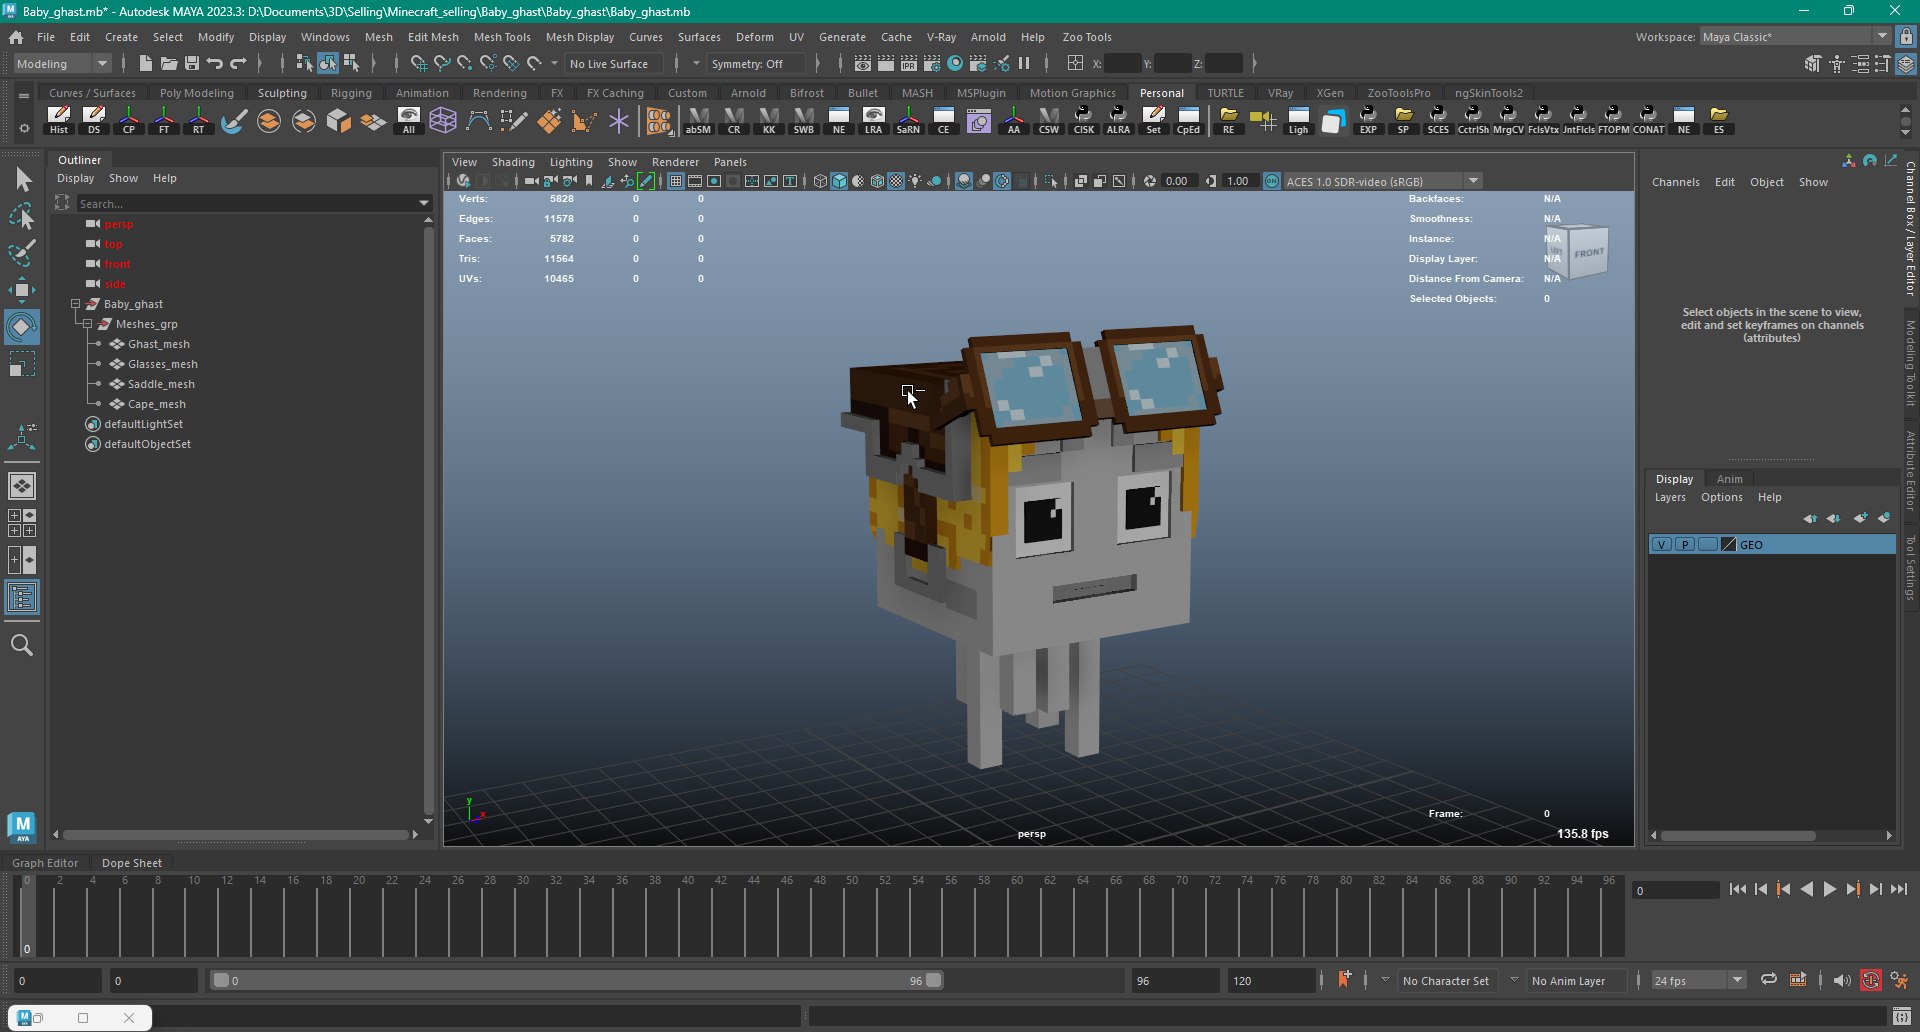The image size is (1920, 1032).
Task: Click the CpEd shelf icon
Action: point(1188,120)
